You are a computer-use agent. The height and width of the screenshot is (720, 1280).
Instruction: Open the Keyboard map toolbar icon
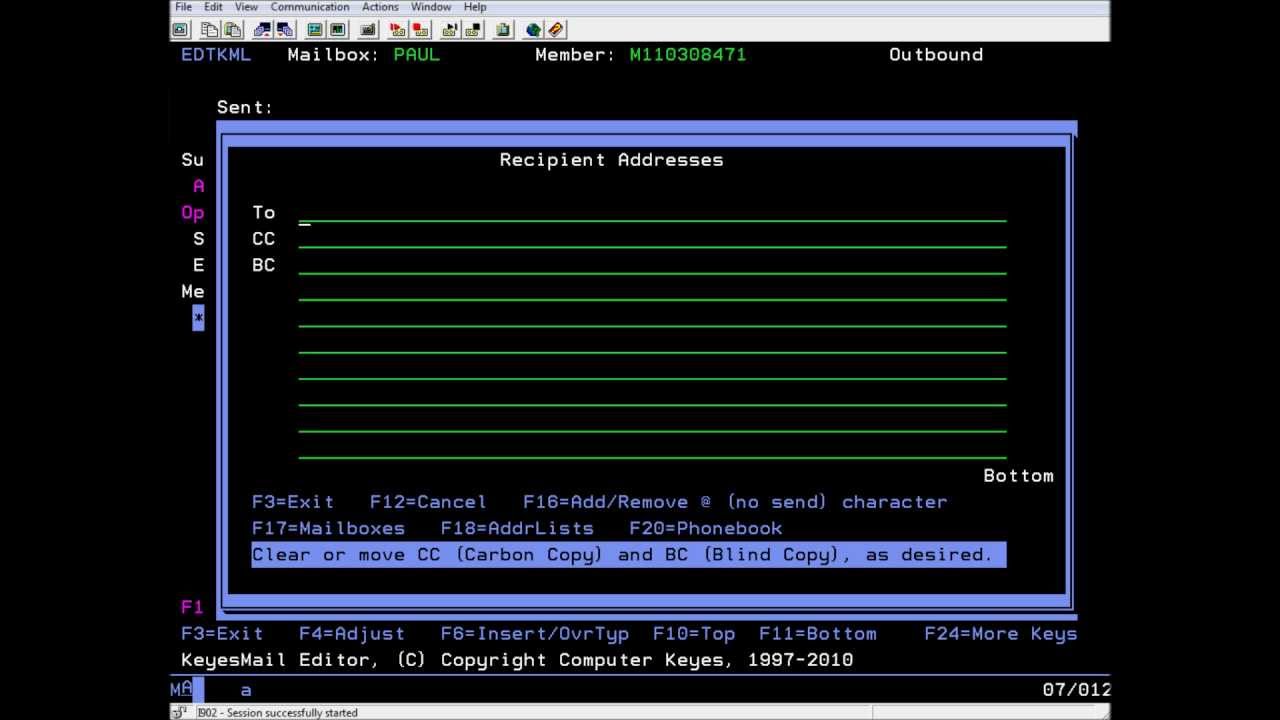tap(368, 30)
